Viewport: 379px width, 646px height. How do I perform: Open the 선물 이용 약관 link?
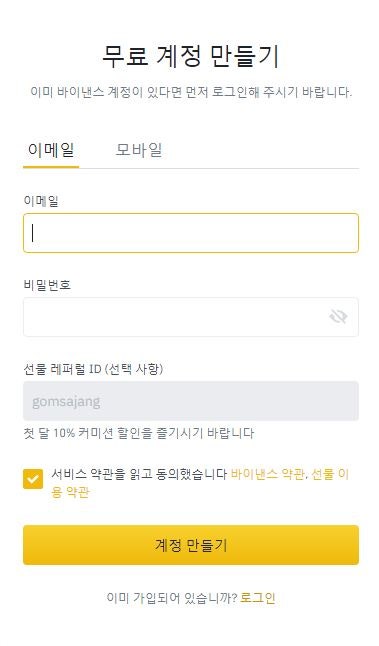coord(200,483)
